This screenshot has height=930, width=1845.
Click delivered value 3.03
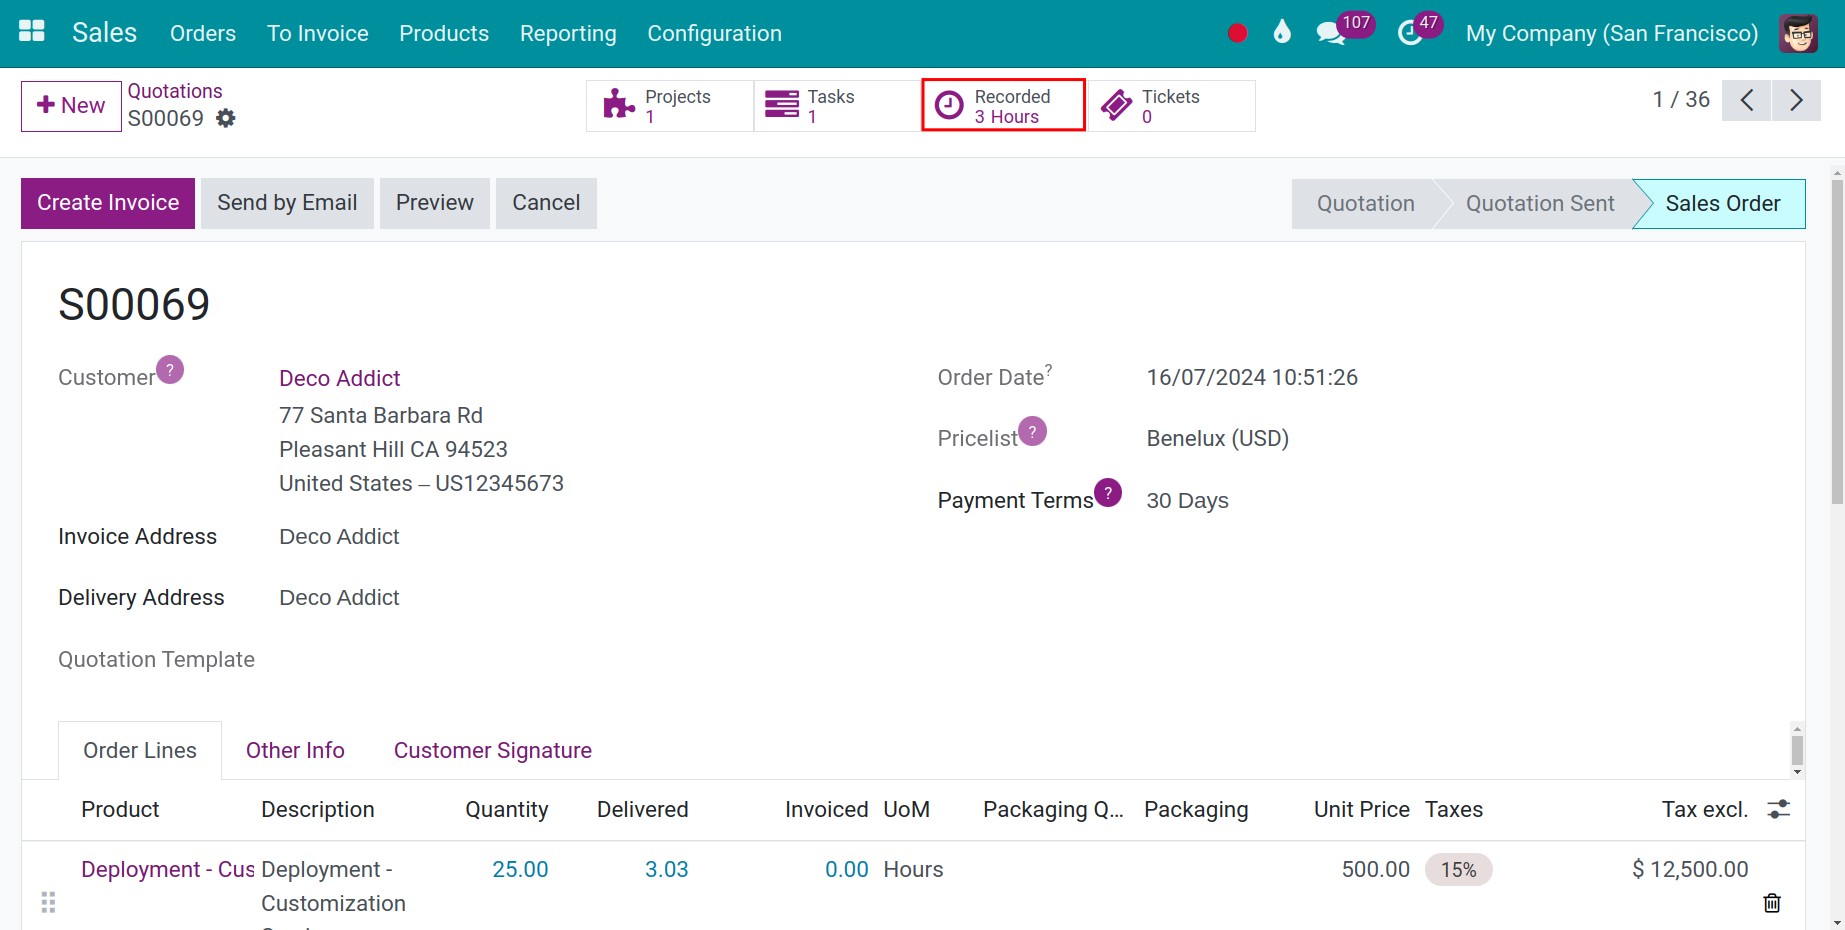667,870
